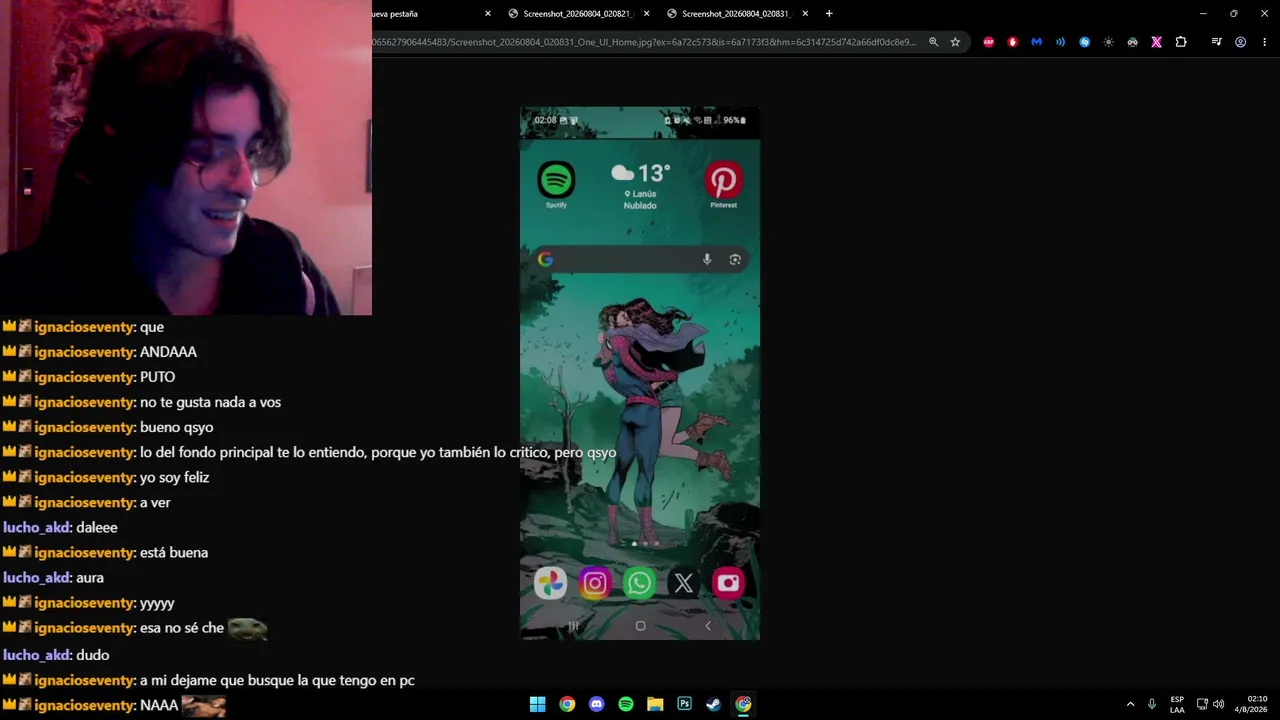The width and height of the screenshot is (1280, 720).
Task: Open Spotify from the taskbar
Action: (626, 704)
